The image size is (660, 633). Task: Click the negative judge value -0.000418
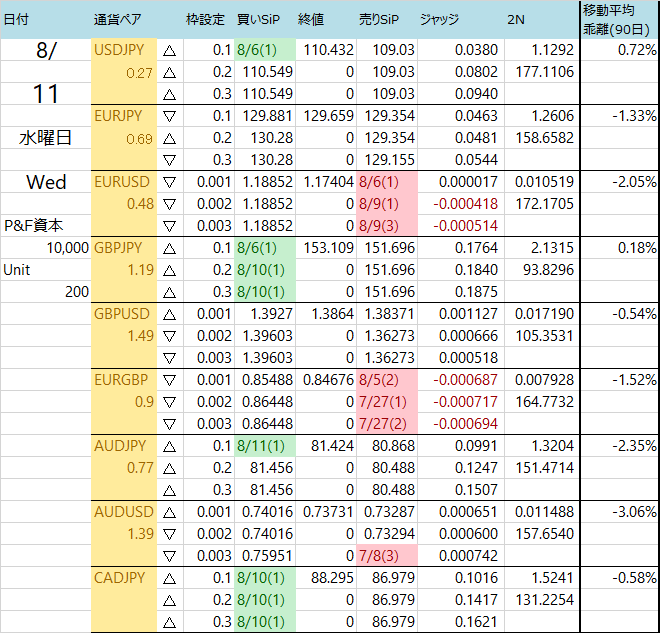466,204
